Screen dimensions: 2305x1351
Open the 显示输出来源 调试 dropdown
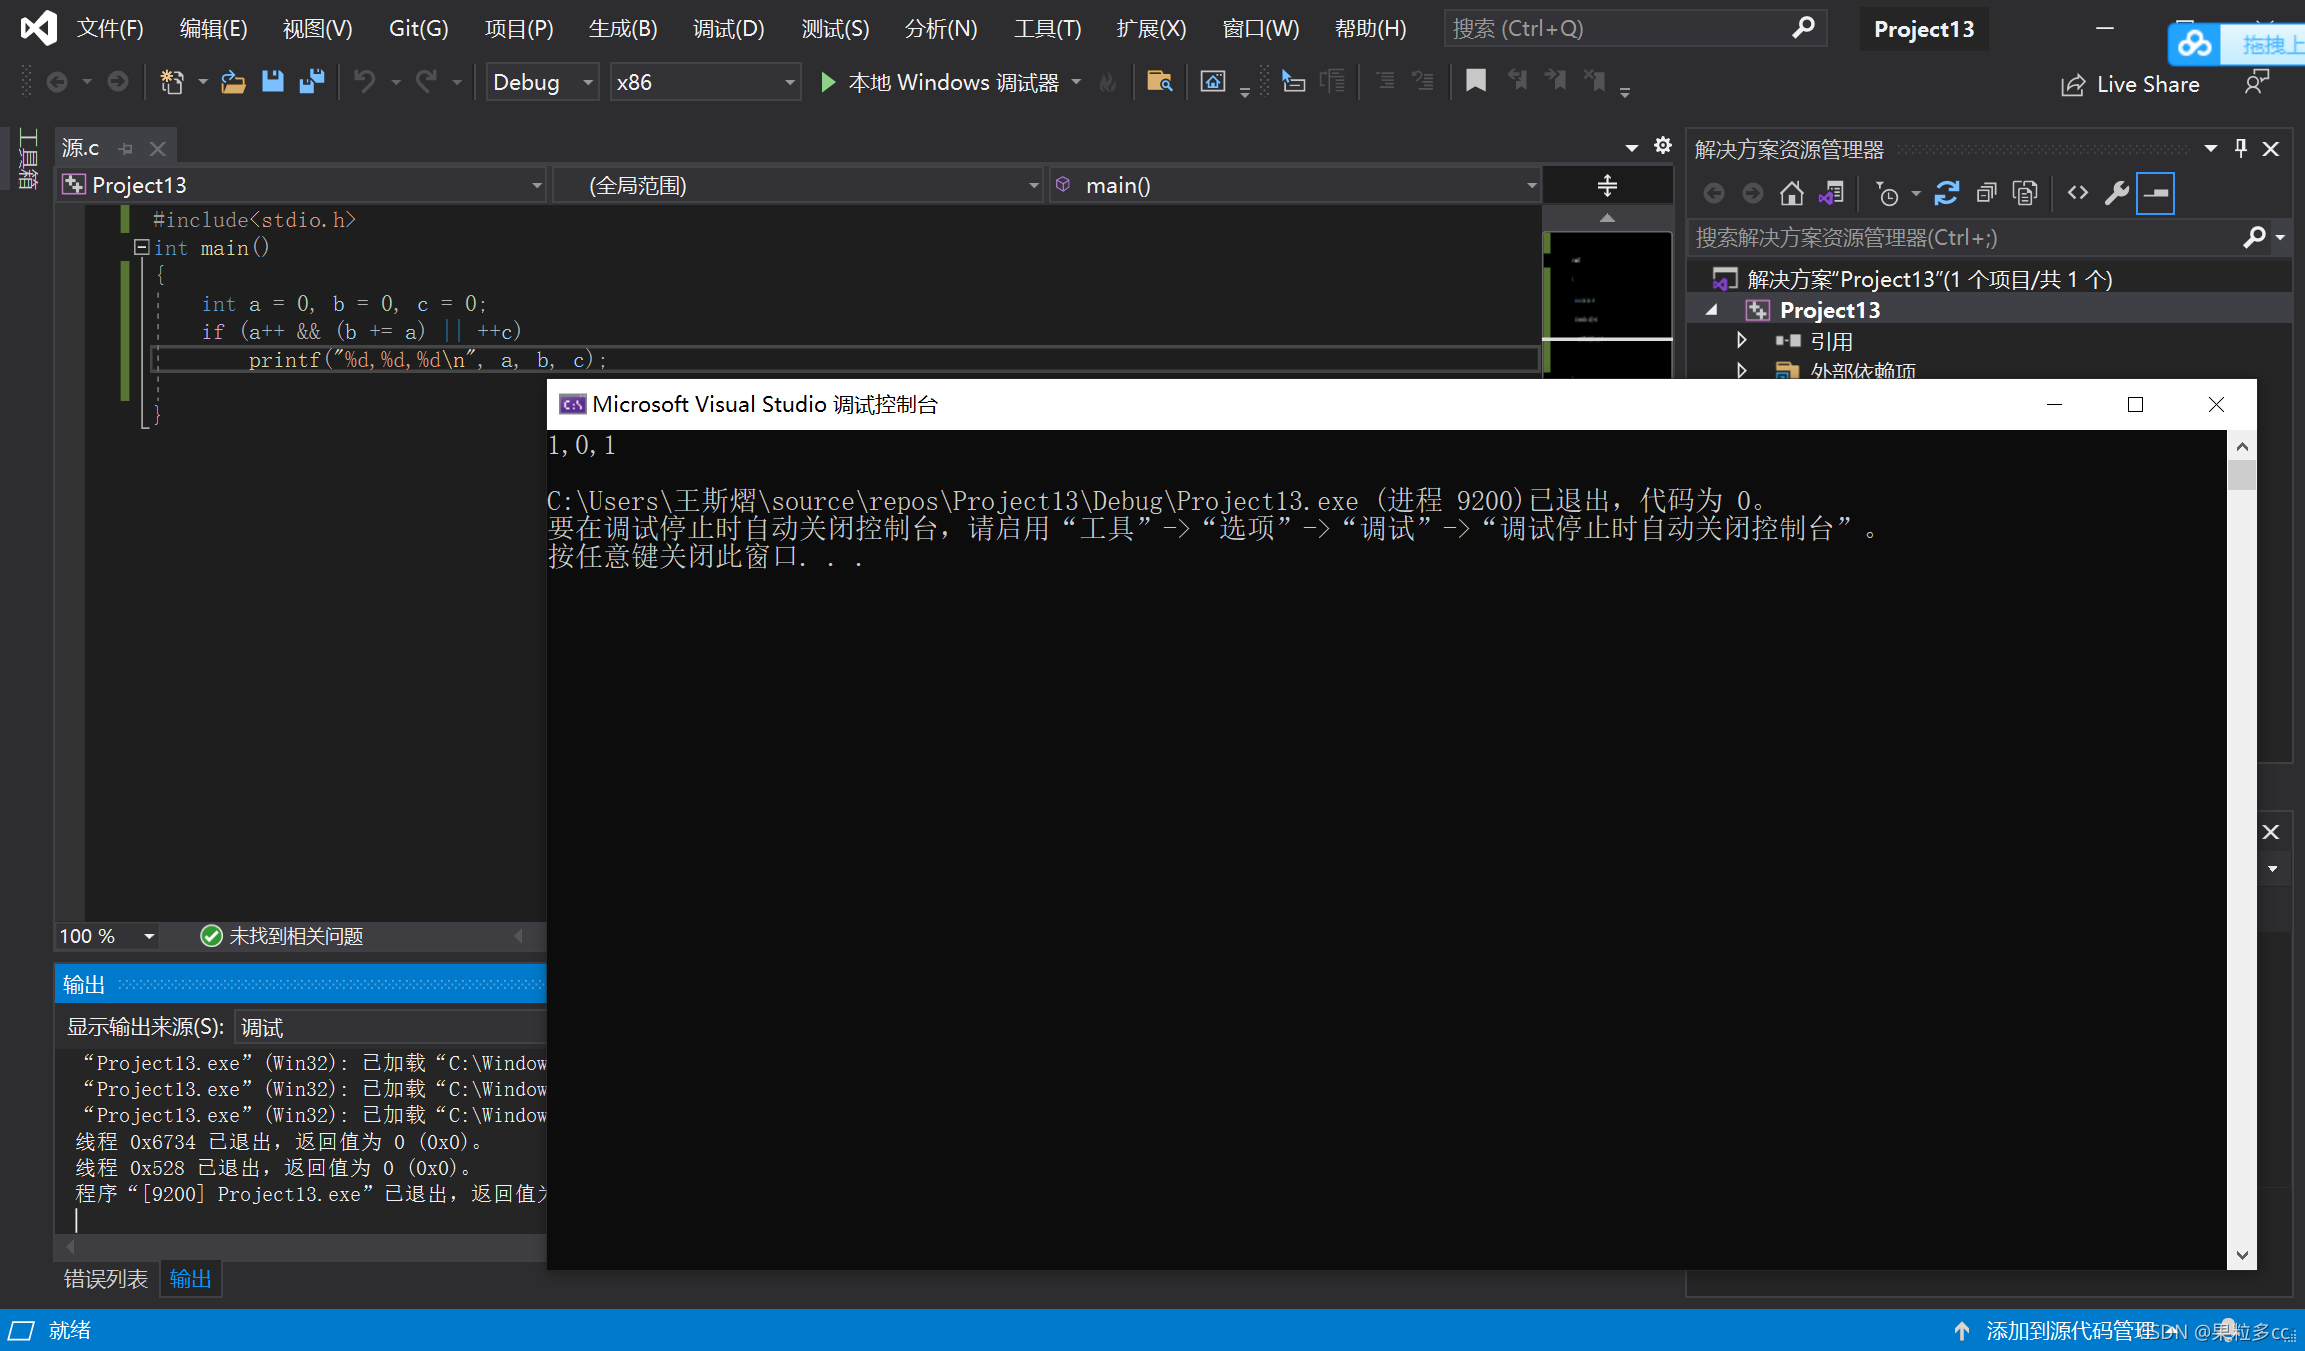391,1027
